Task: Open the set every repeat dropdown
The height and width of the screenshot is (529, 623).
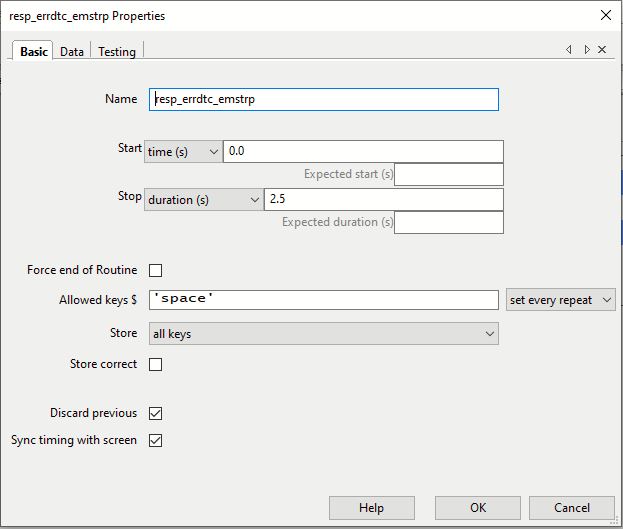Action: (561, 300)
